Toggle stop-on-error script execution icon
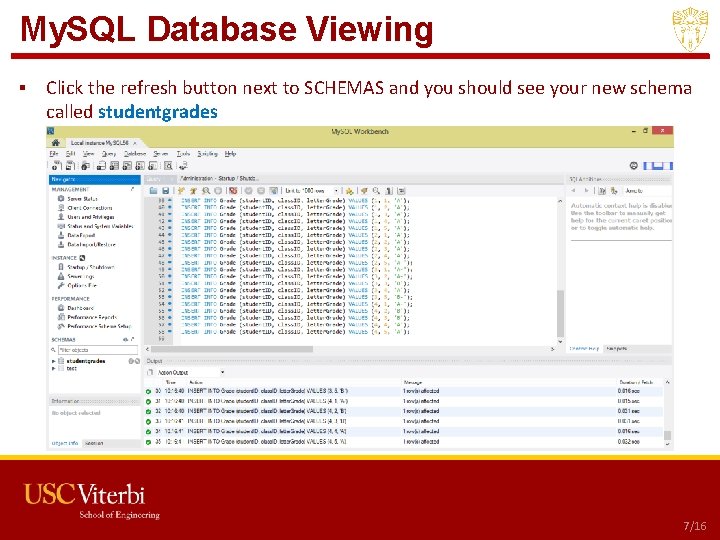Screen dimensions: 720x540 233,191
